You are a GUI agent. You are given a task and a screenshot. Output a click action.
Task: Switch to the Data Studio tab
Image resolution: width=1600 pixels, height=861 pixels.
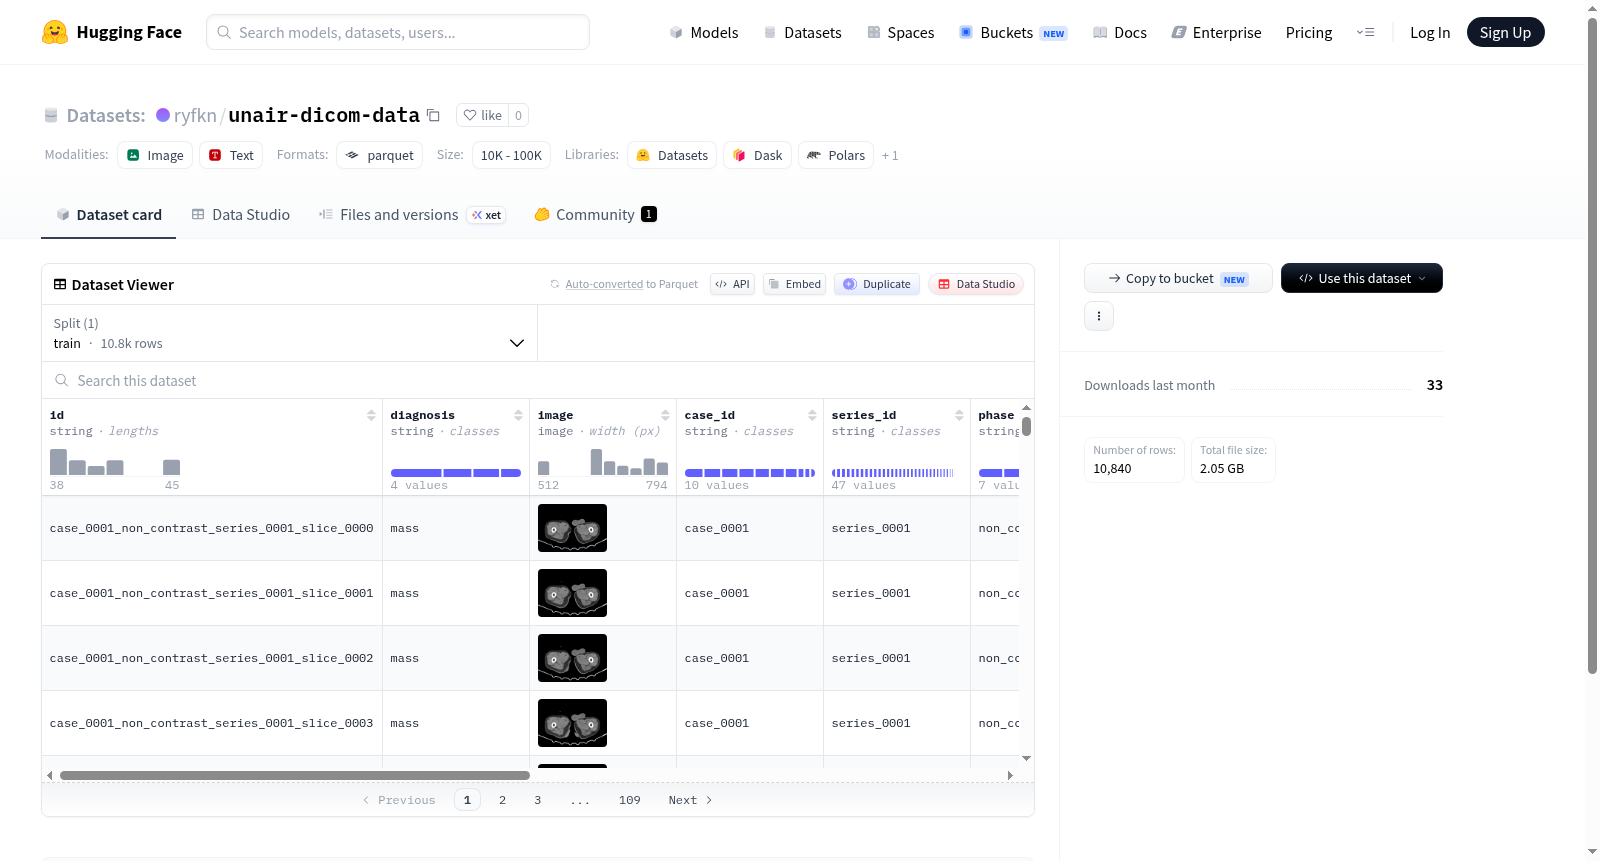[x=241, y=215]
